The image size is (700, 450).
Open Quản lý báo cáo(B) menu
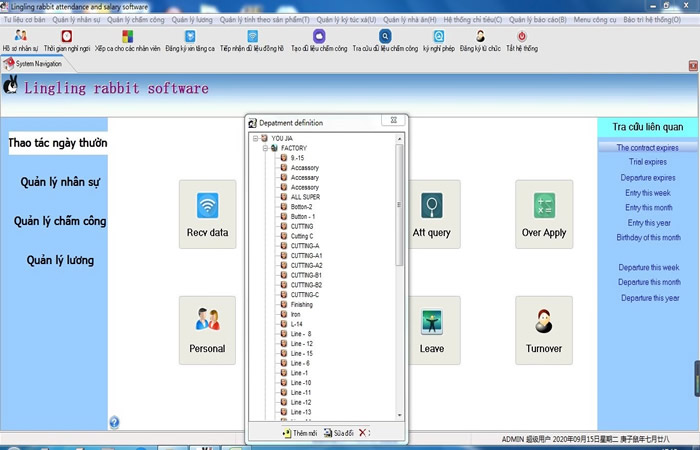538,20
